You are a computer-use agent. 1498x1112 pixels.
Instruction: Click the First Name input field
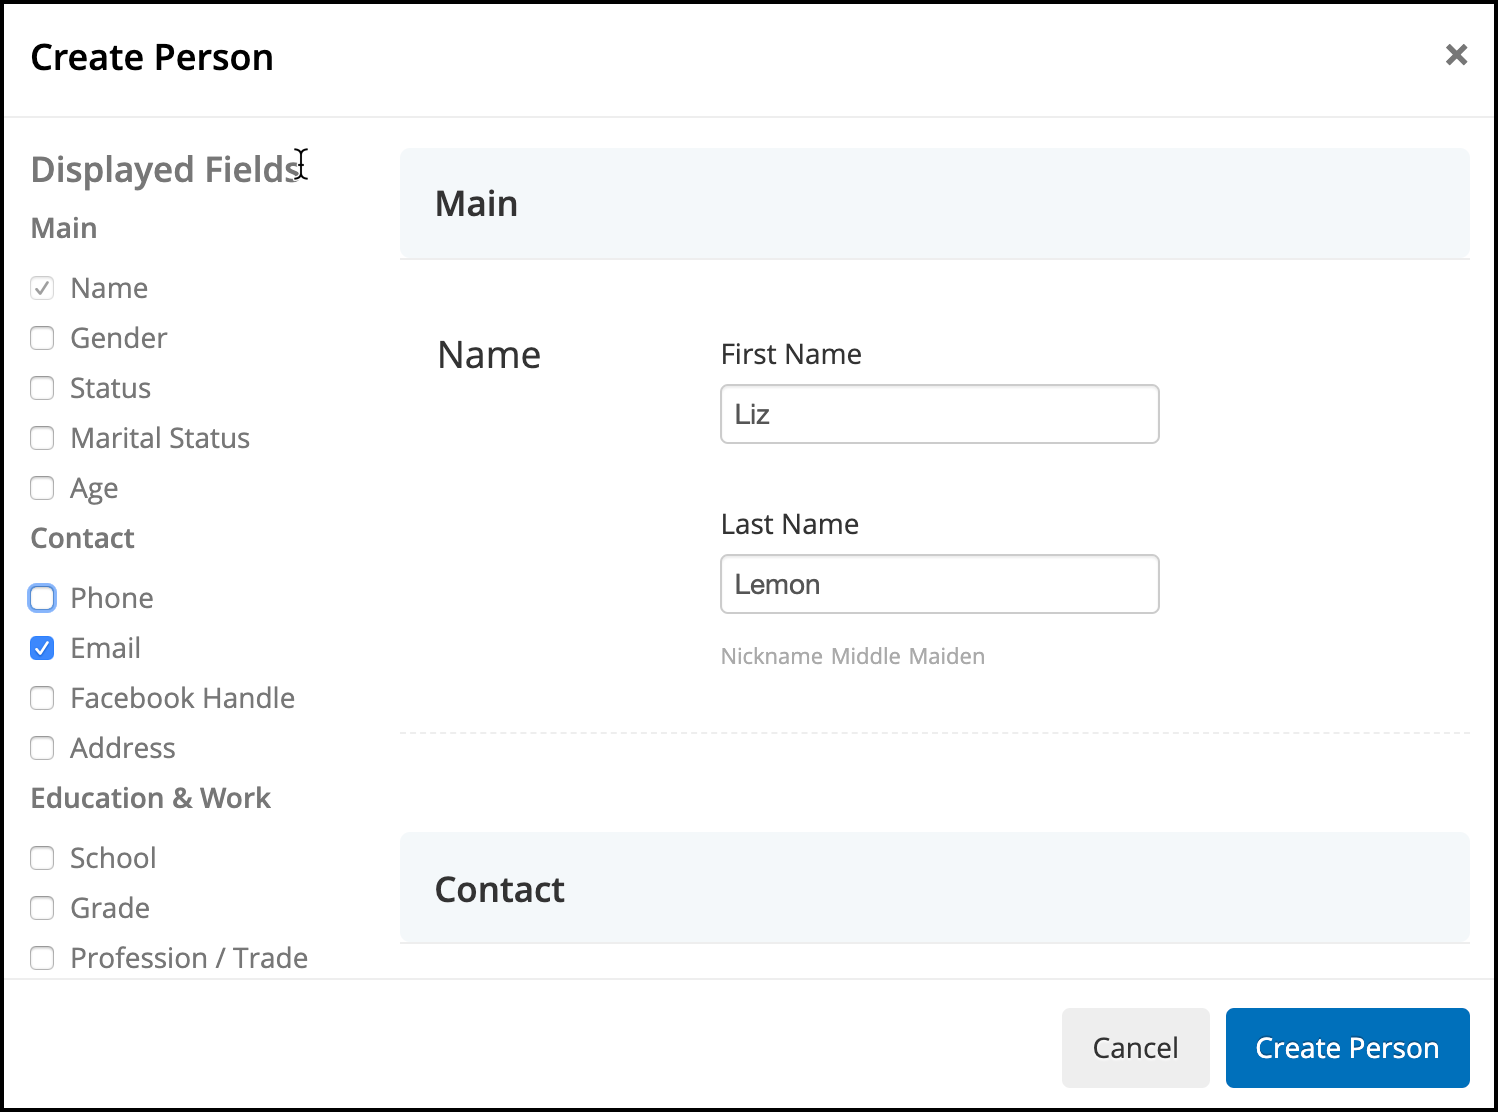tap(939, 414)
